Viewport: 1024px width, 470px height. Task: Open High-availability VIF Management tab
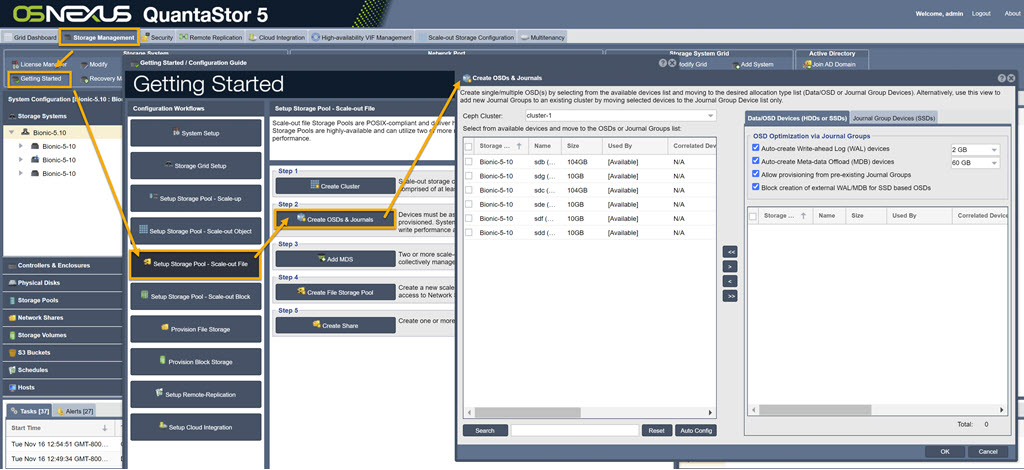(x=361, y=37)
